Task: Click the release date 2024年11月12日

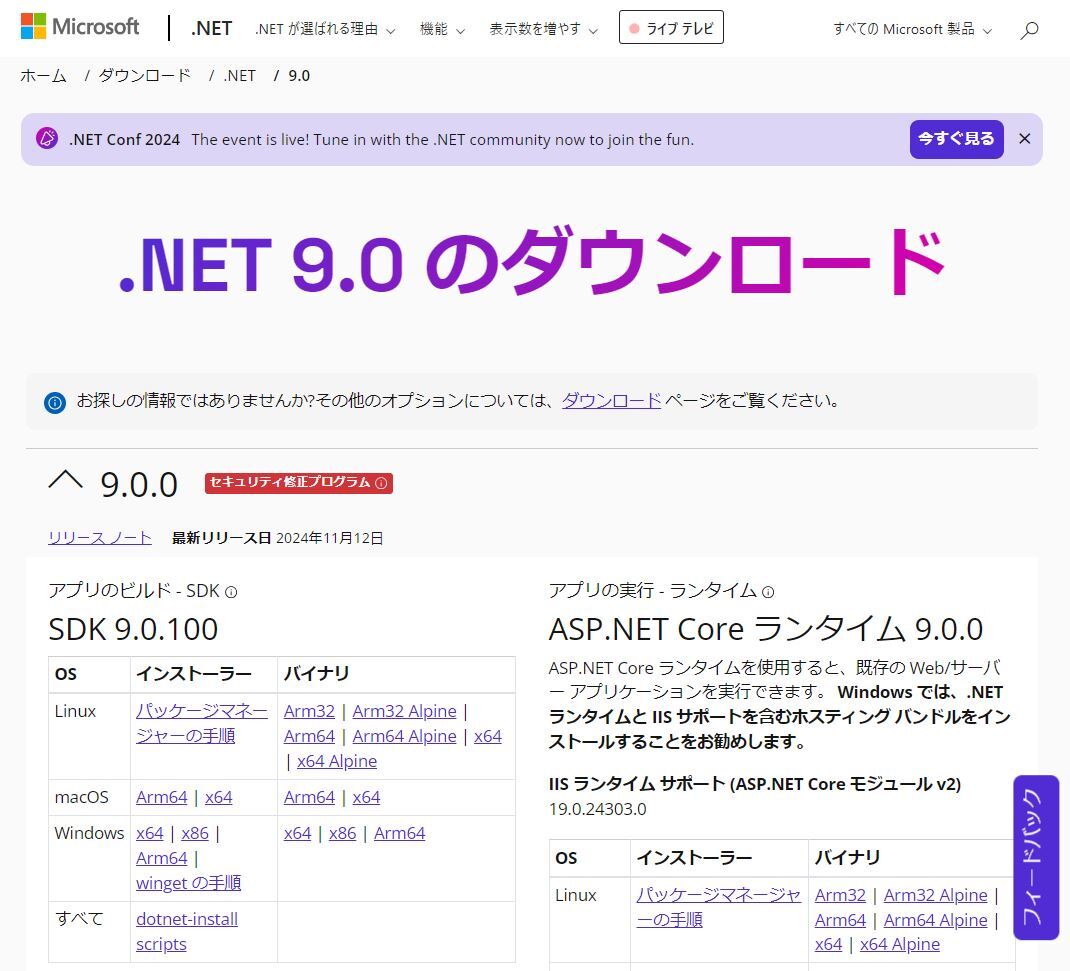Action: [x=330, y=538]
